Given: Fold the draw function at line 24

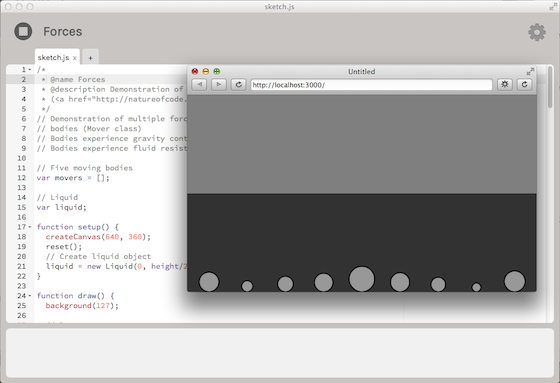Looking at the screenshot, I should click(x=30, y=296).
